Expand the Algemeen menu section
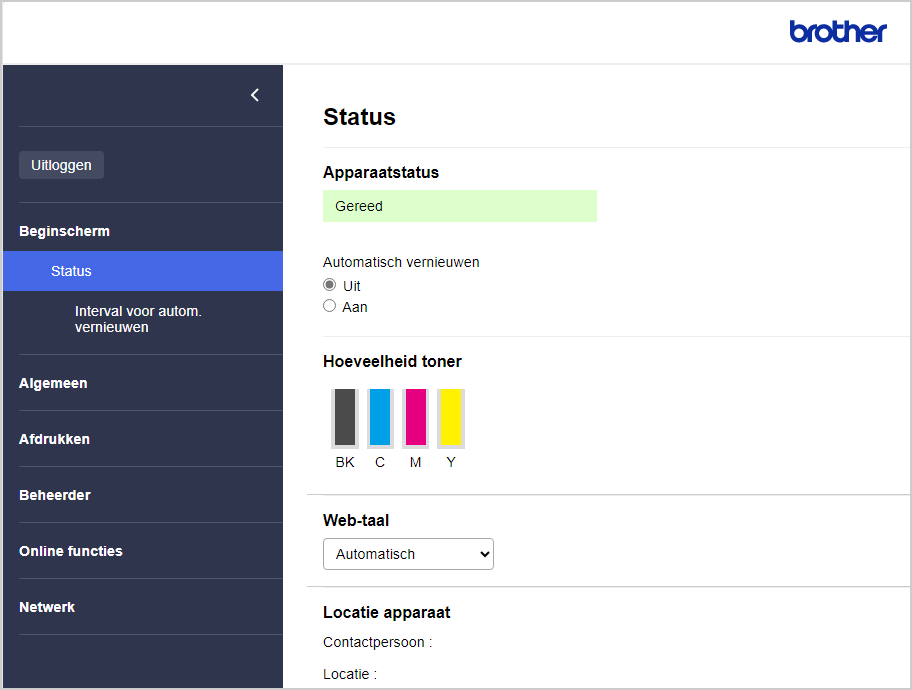Viewport: 912px width, 690px height. 53,383
